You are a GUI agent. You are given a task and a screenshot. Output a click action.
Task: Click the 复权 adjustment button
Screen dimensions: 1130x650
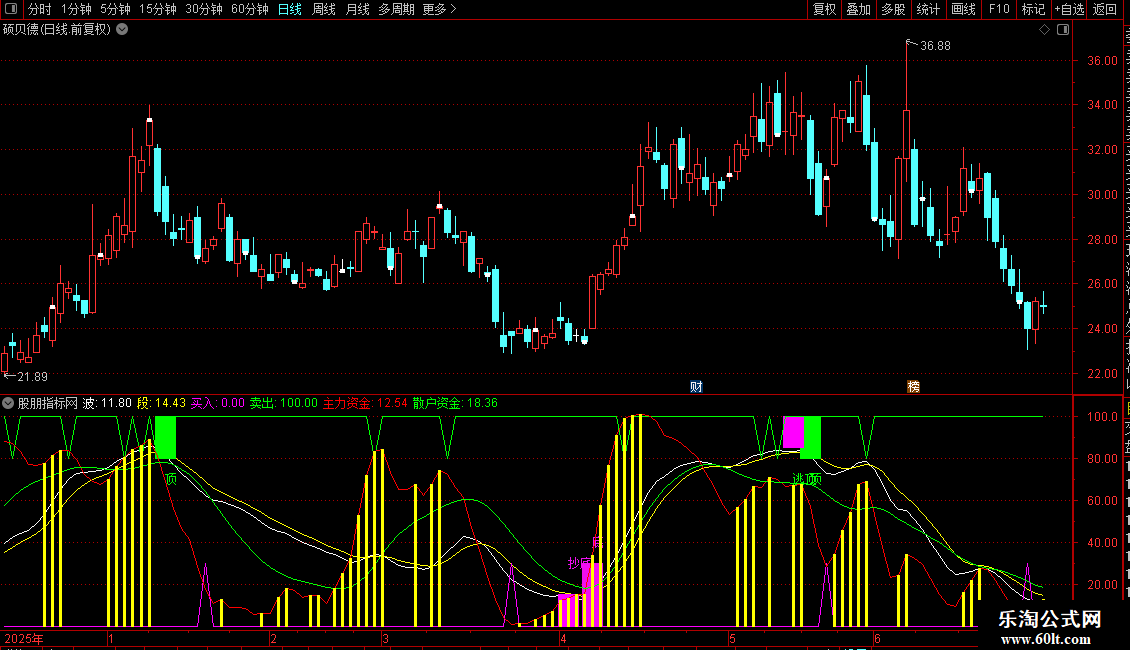[x=824, y=9]
